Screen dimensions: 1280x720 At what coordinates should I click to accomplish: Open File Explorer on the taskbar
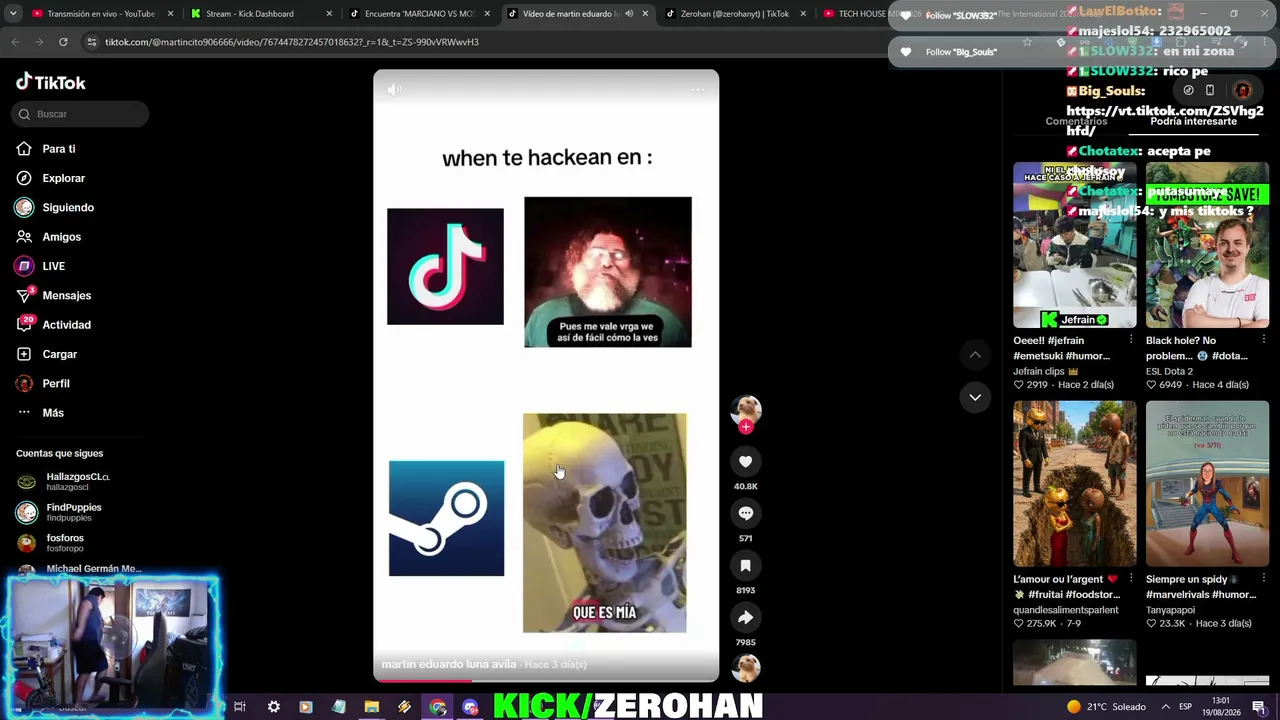(371, 707)
